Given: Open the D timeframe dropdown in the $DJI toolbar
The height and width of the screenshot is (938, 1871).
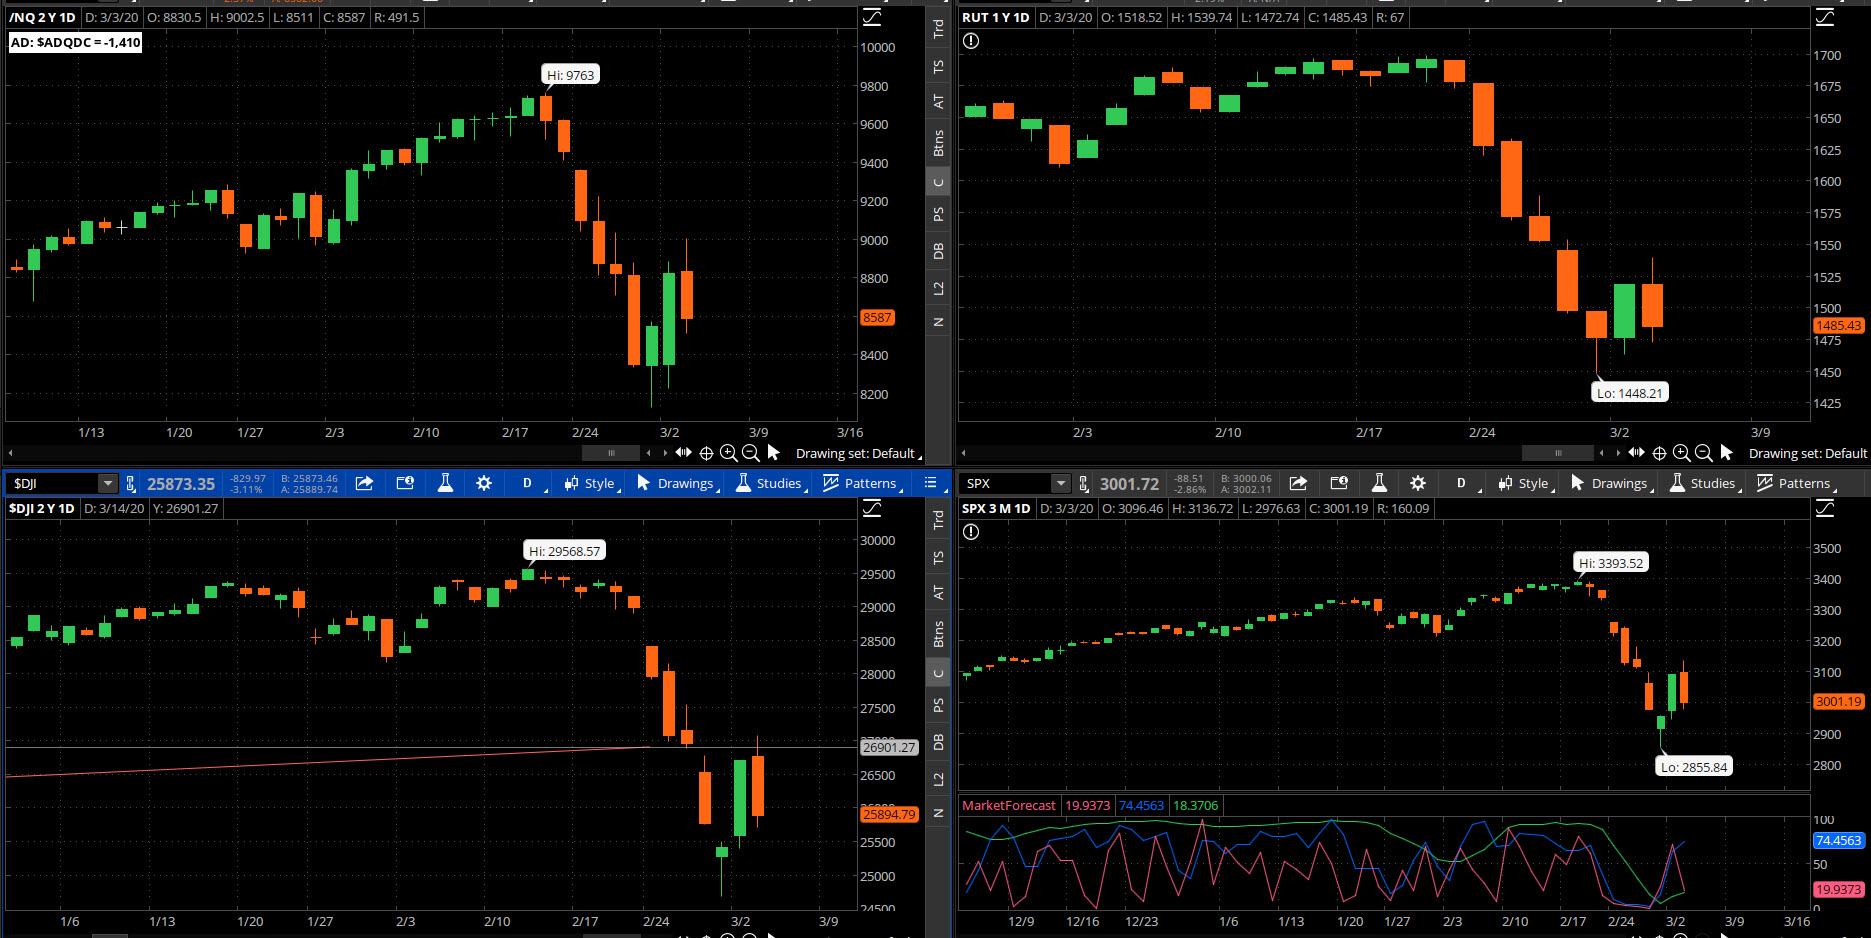Looking at the screenshot, I should click(530, 483).
